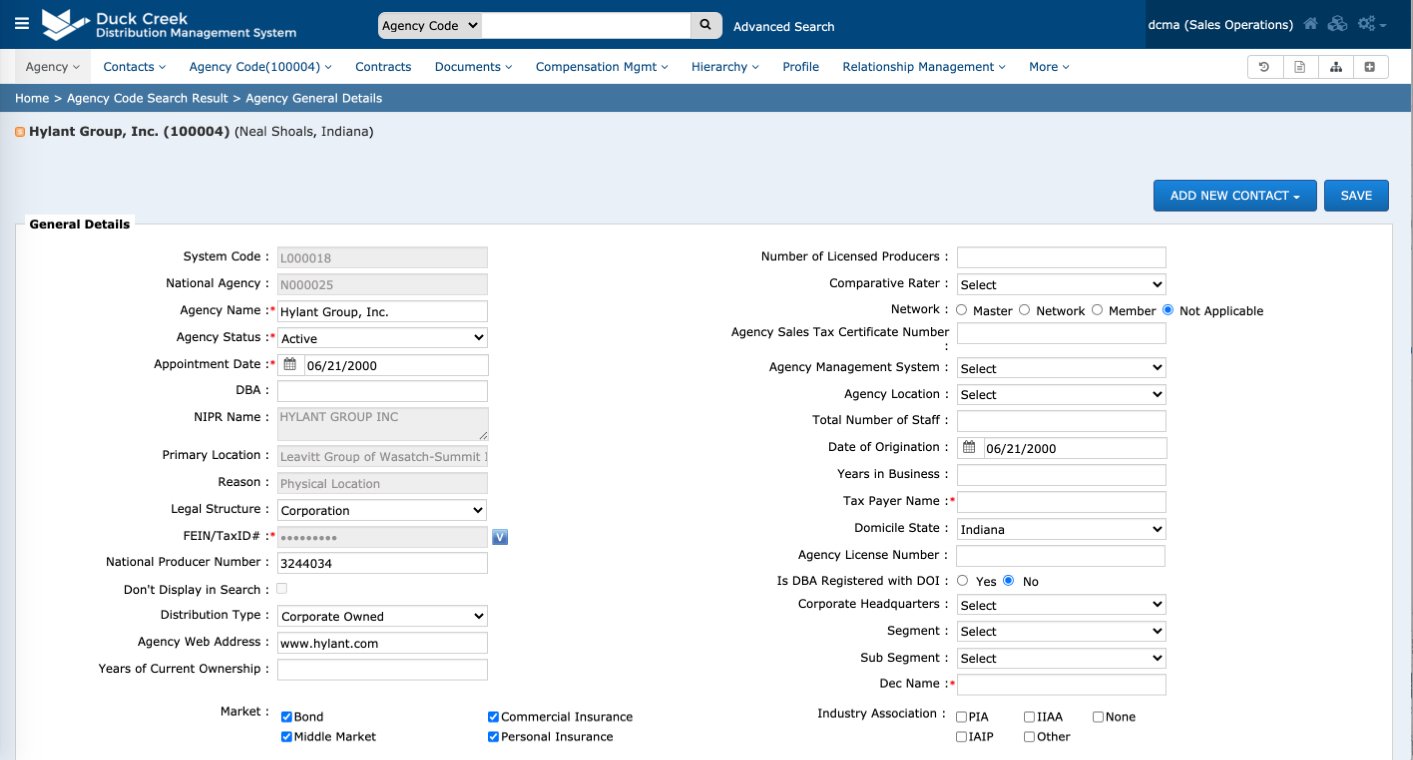Click ADD NEW CONTACT button
The image size is (1413, 760).
coord(1235,195)
